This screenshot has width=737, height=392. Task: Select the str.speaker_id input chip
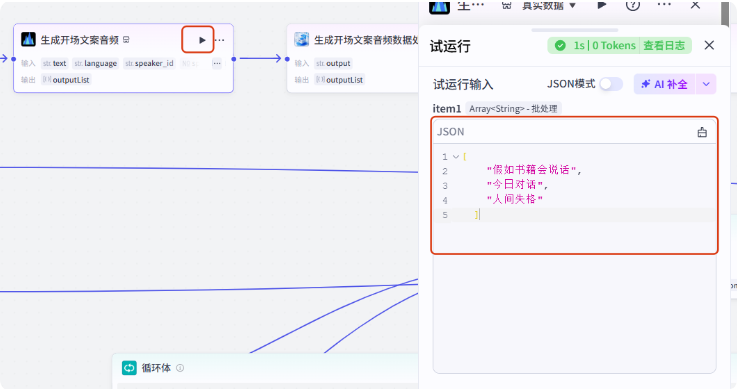(149, 63)
